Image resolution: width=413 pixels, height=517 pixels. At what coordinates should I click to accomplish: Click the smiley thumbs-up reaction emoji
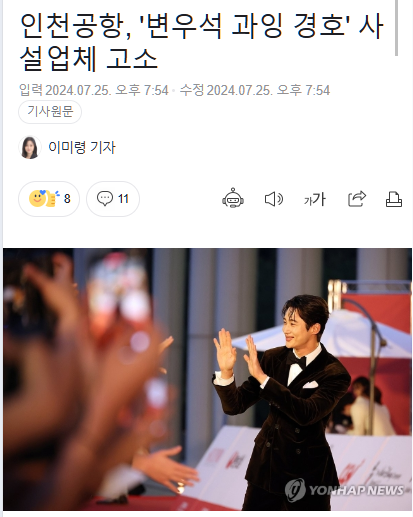(44, 198)
